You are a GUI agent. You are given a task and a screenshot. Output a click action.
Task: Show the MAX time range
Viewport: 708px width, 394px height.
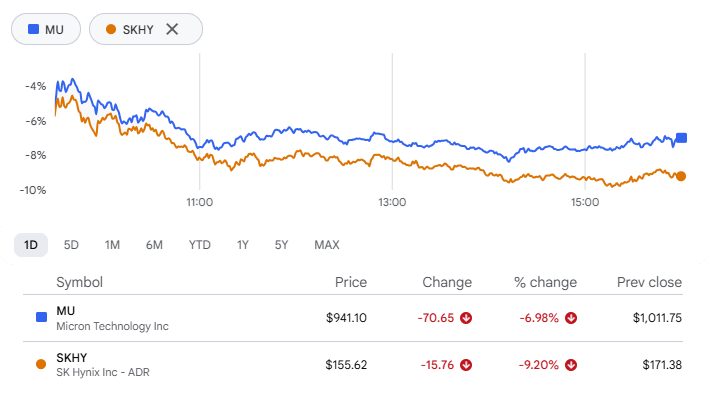tap(327, 245)
